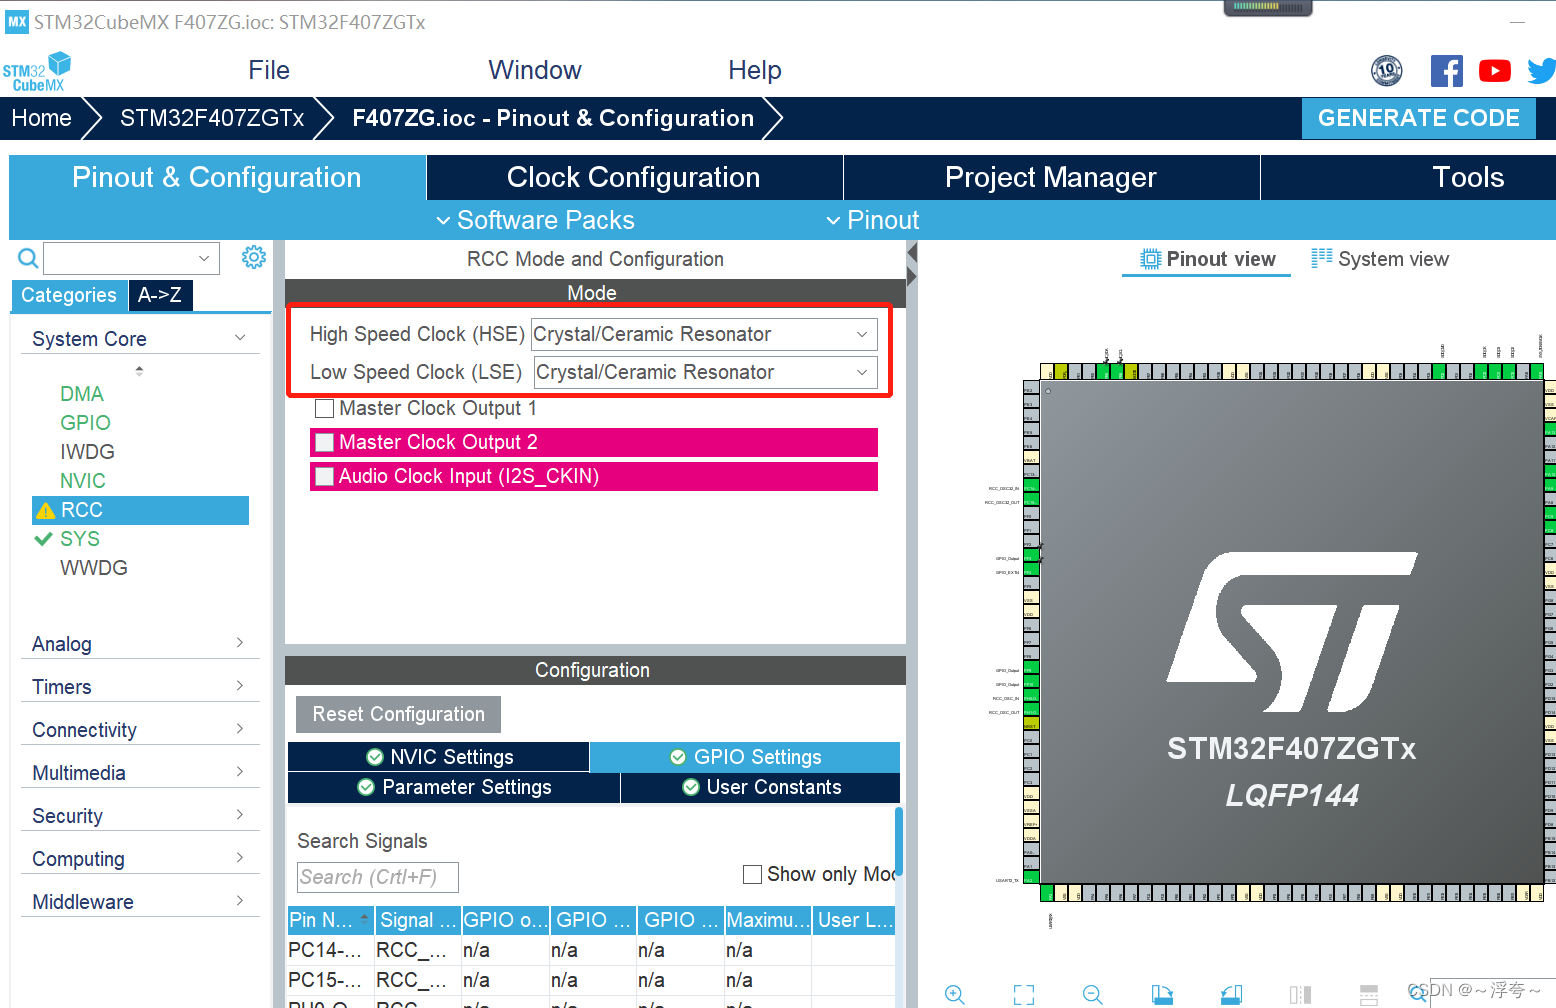
Task: Click the search signals input field
Action: [378, 877]
